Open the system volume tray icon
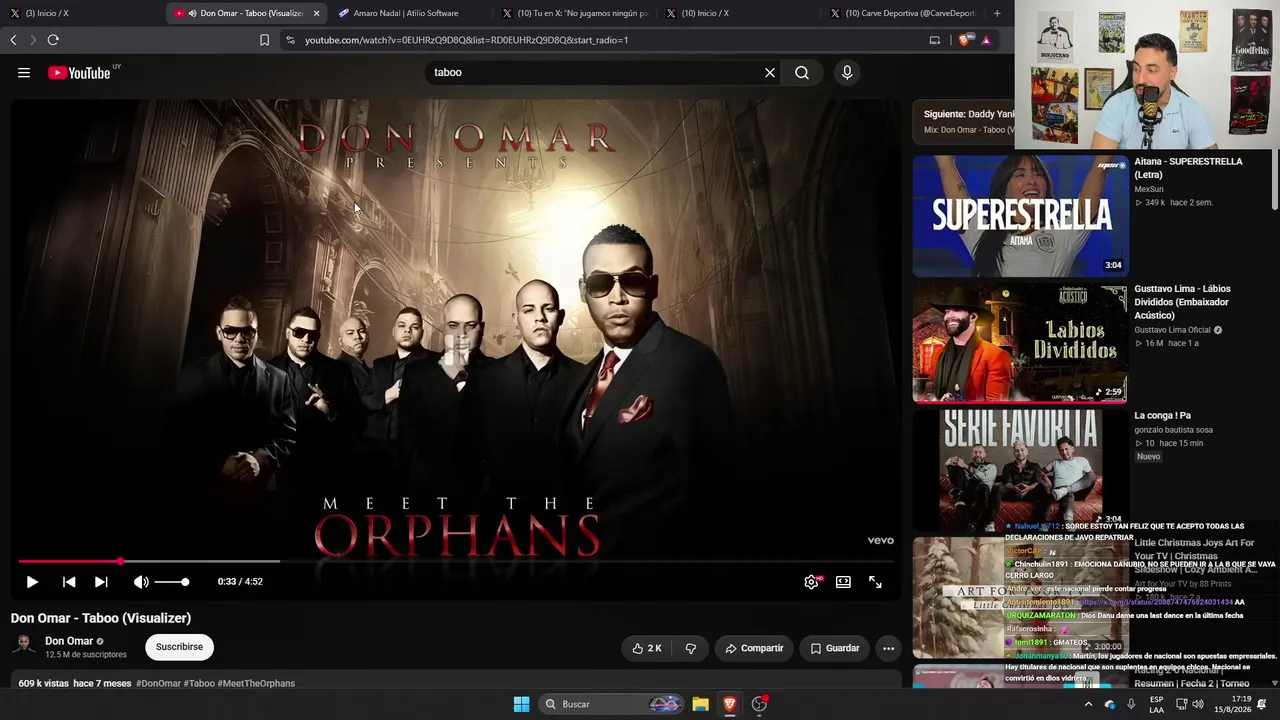 [1197, 704]
